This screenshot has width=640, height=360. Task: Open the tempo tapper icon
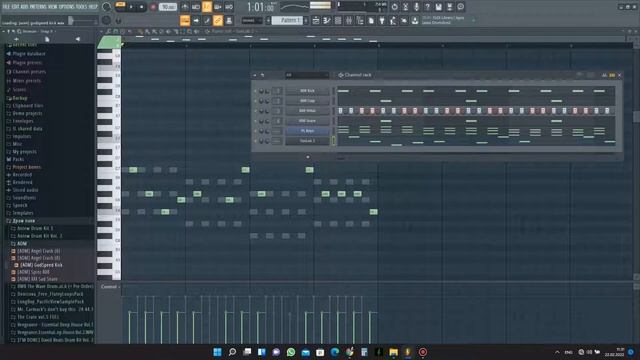(393, 20)
